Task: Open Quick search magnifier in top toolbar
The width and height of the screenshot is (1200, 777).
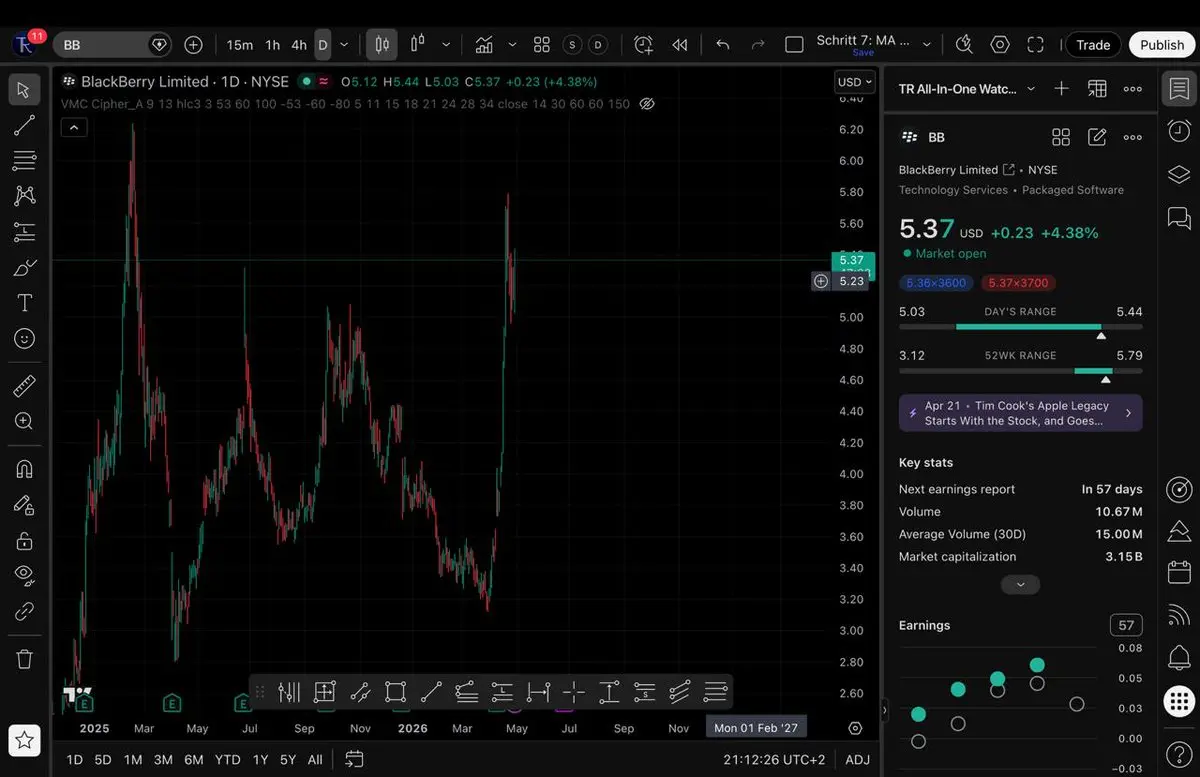Action: [x=964, y=45]
